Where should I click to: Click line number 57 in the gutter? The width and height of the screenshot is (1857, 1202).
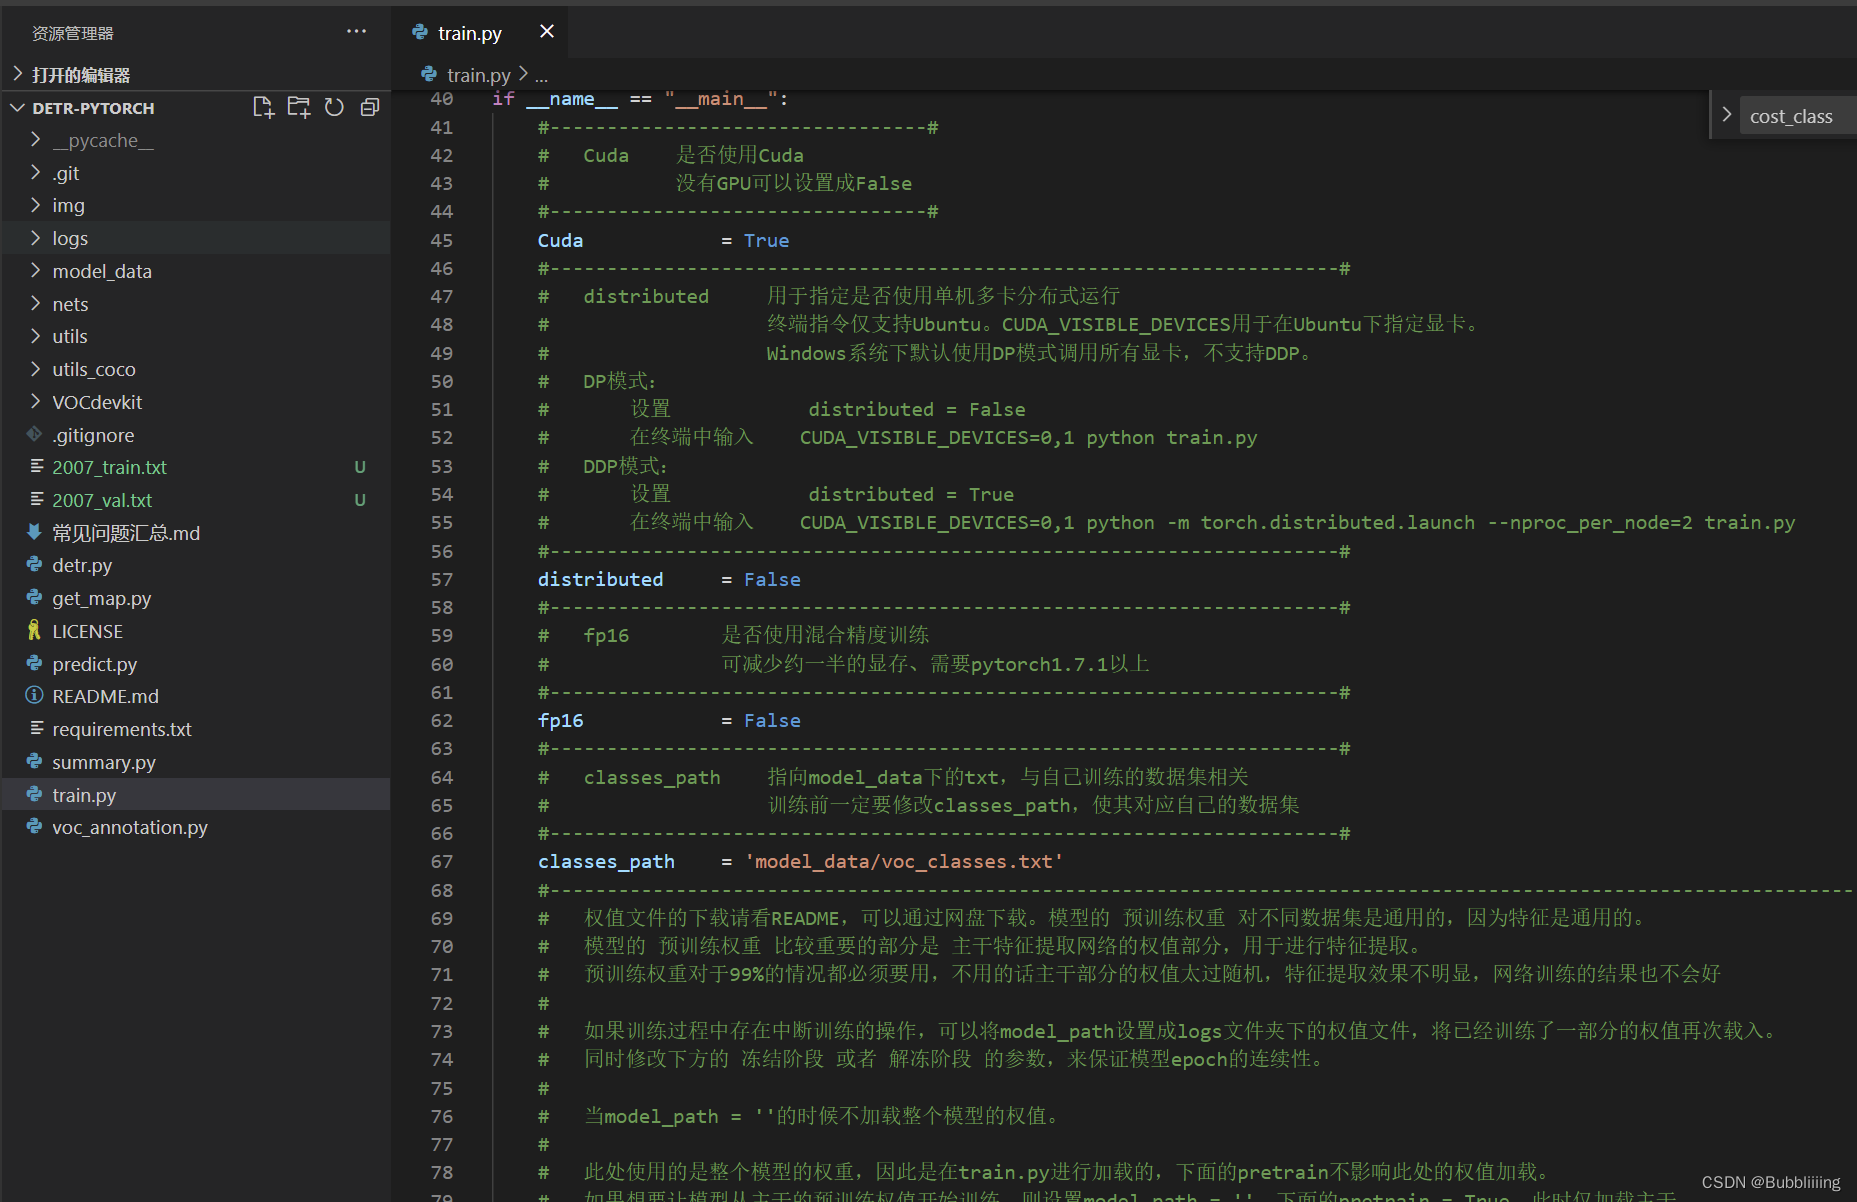pos(441,580)
